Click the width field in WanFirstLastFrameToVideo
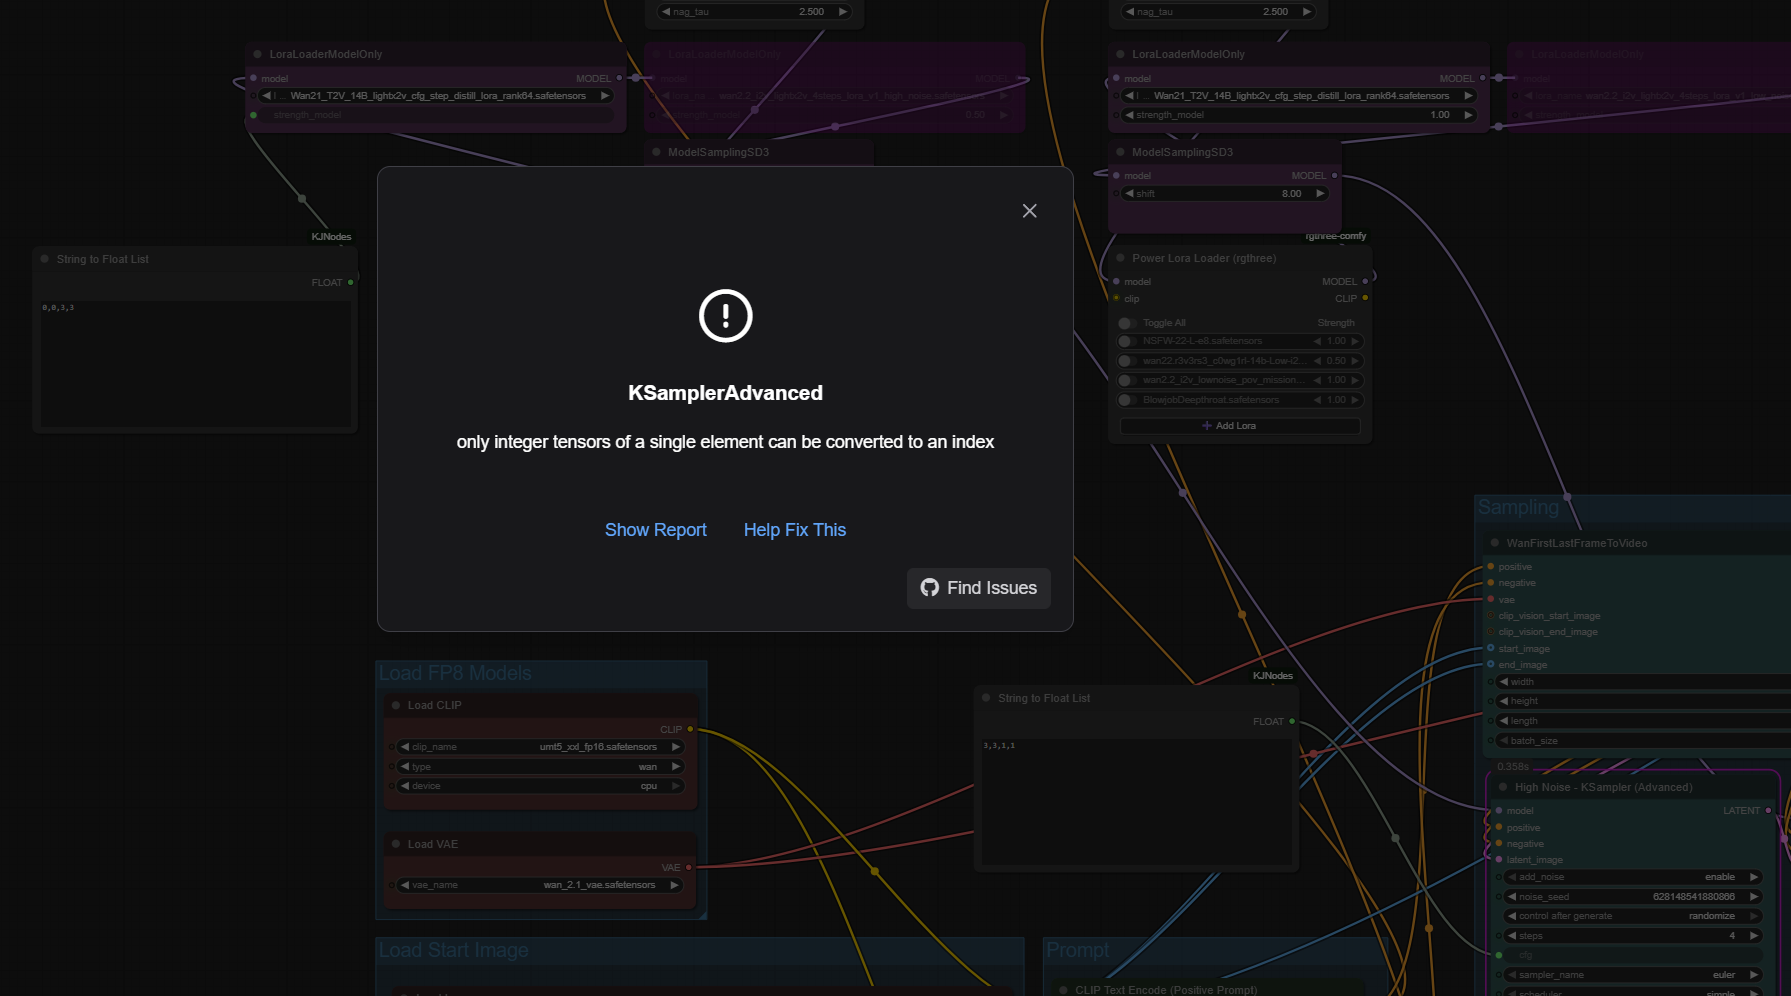Viewport: 1791px width, 996px height. (x=1642, y=682)
